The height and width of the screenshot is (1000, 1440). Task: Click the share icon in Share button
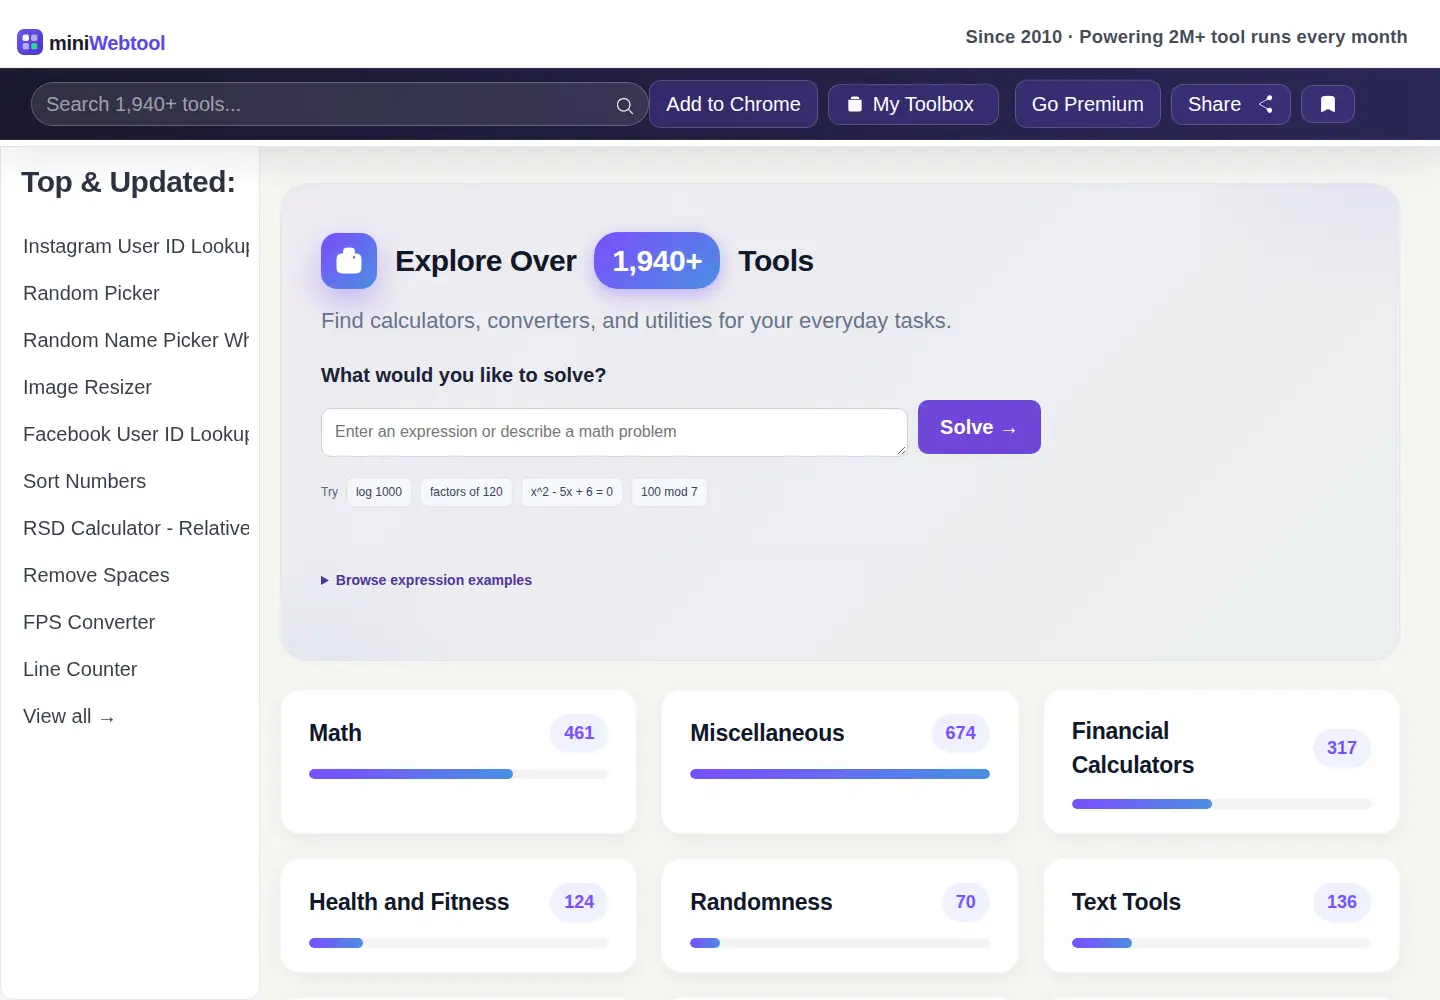[1266, 104]
